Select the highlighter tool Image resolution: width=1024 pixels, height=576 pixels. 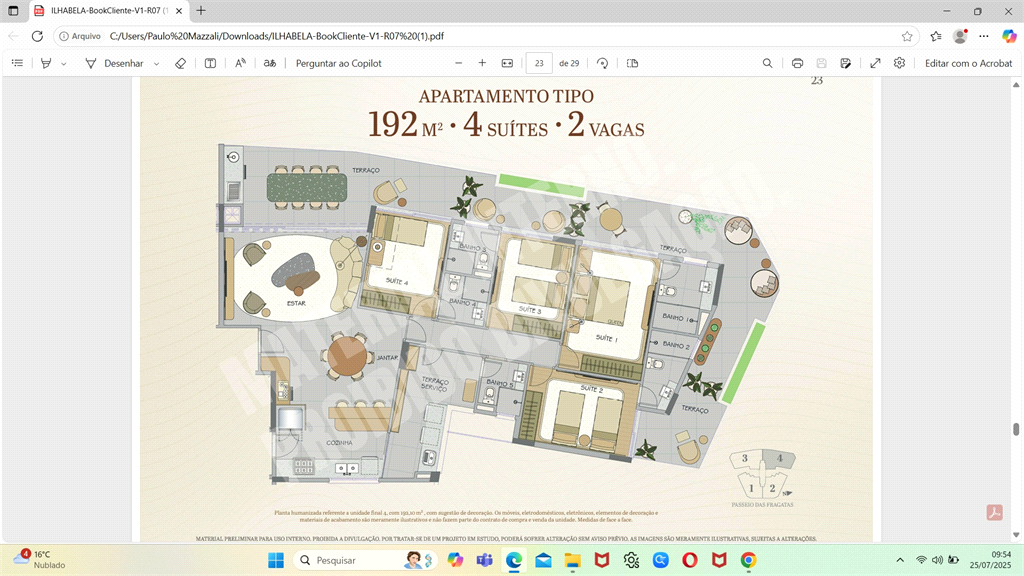[47, 62]
